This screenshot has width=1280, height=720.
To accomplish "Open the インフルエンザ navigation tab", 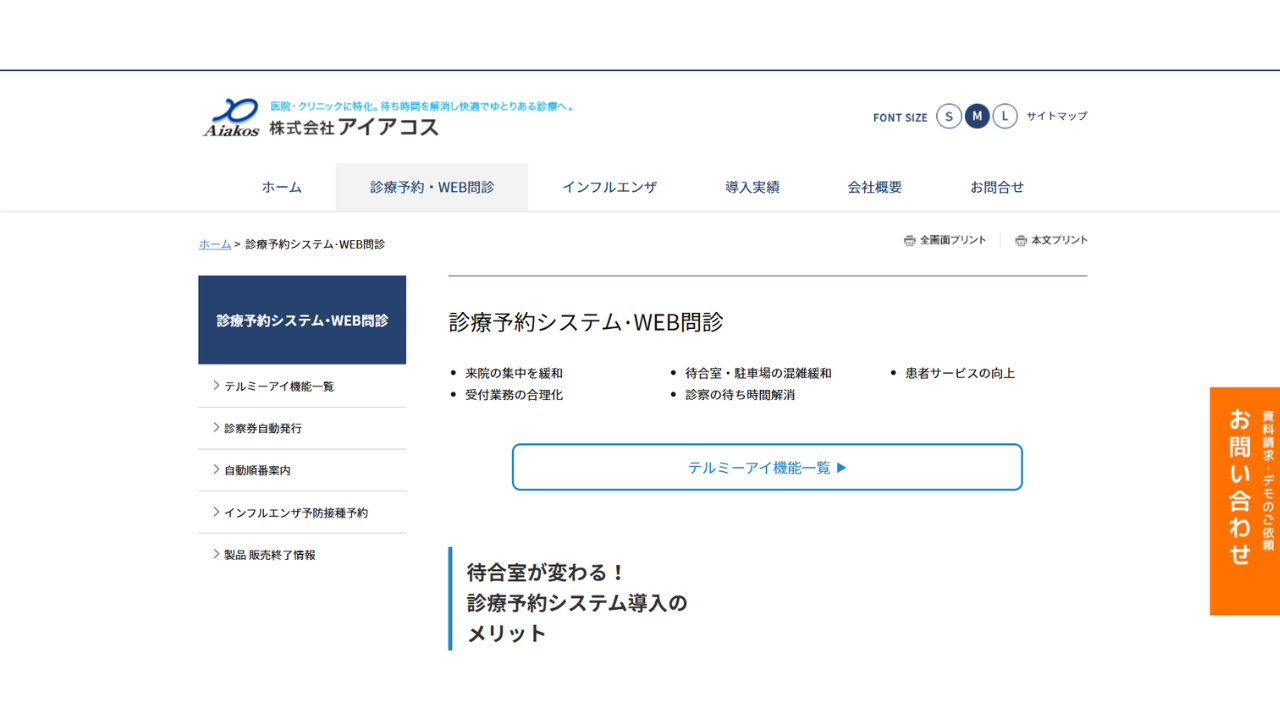I will tap(609, 187).
